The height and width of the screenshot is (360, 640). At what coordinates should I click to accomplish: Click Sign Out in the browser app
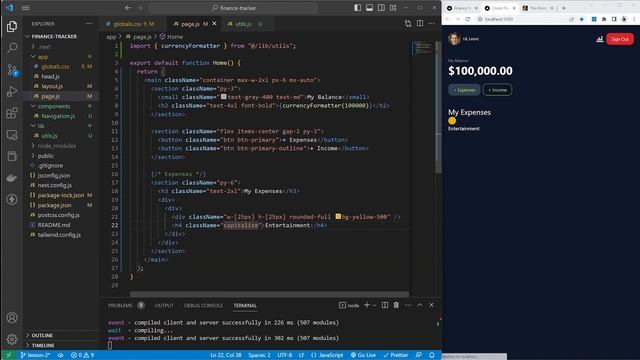(x=620, y=39)
